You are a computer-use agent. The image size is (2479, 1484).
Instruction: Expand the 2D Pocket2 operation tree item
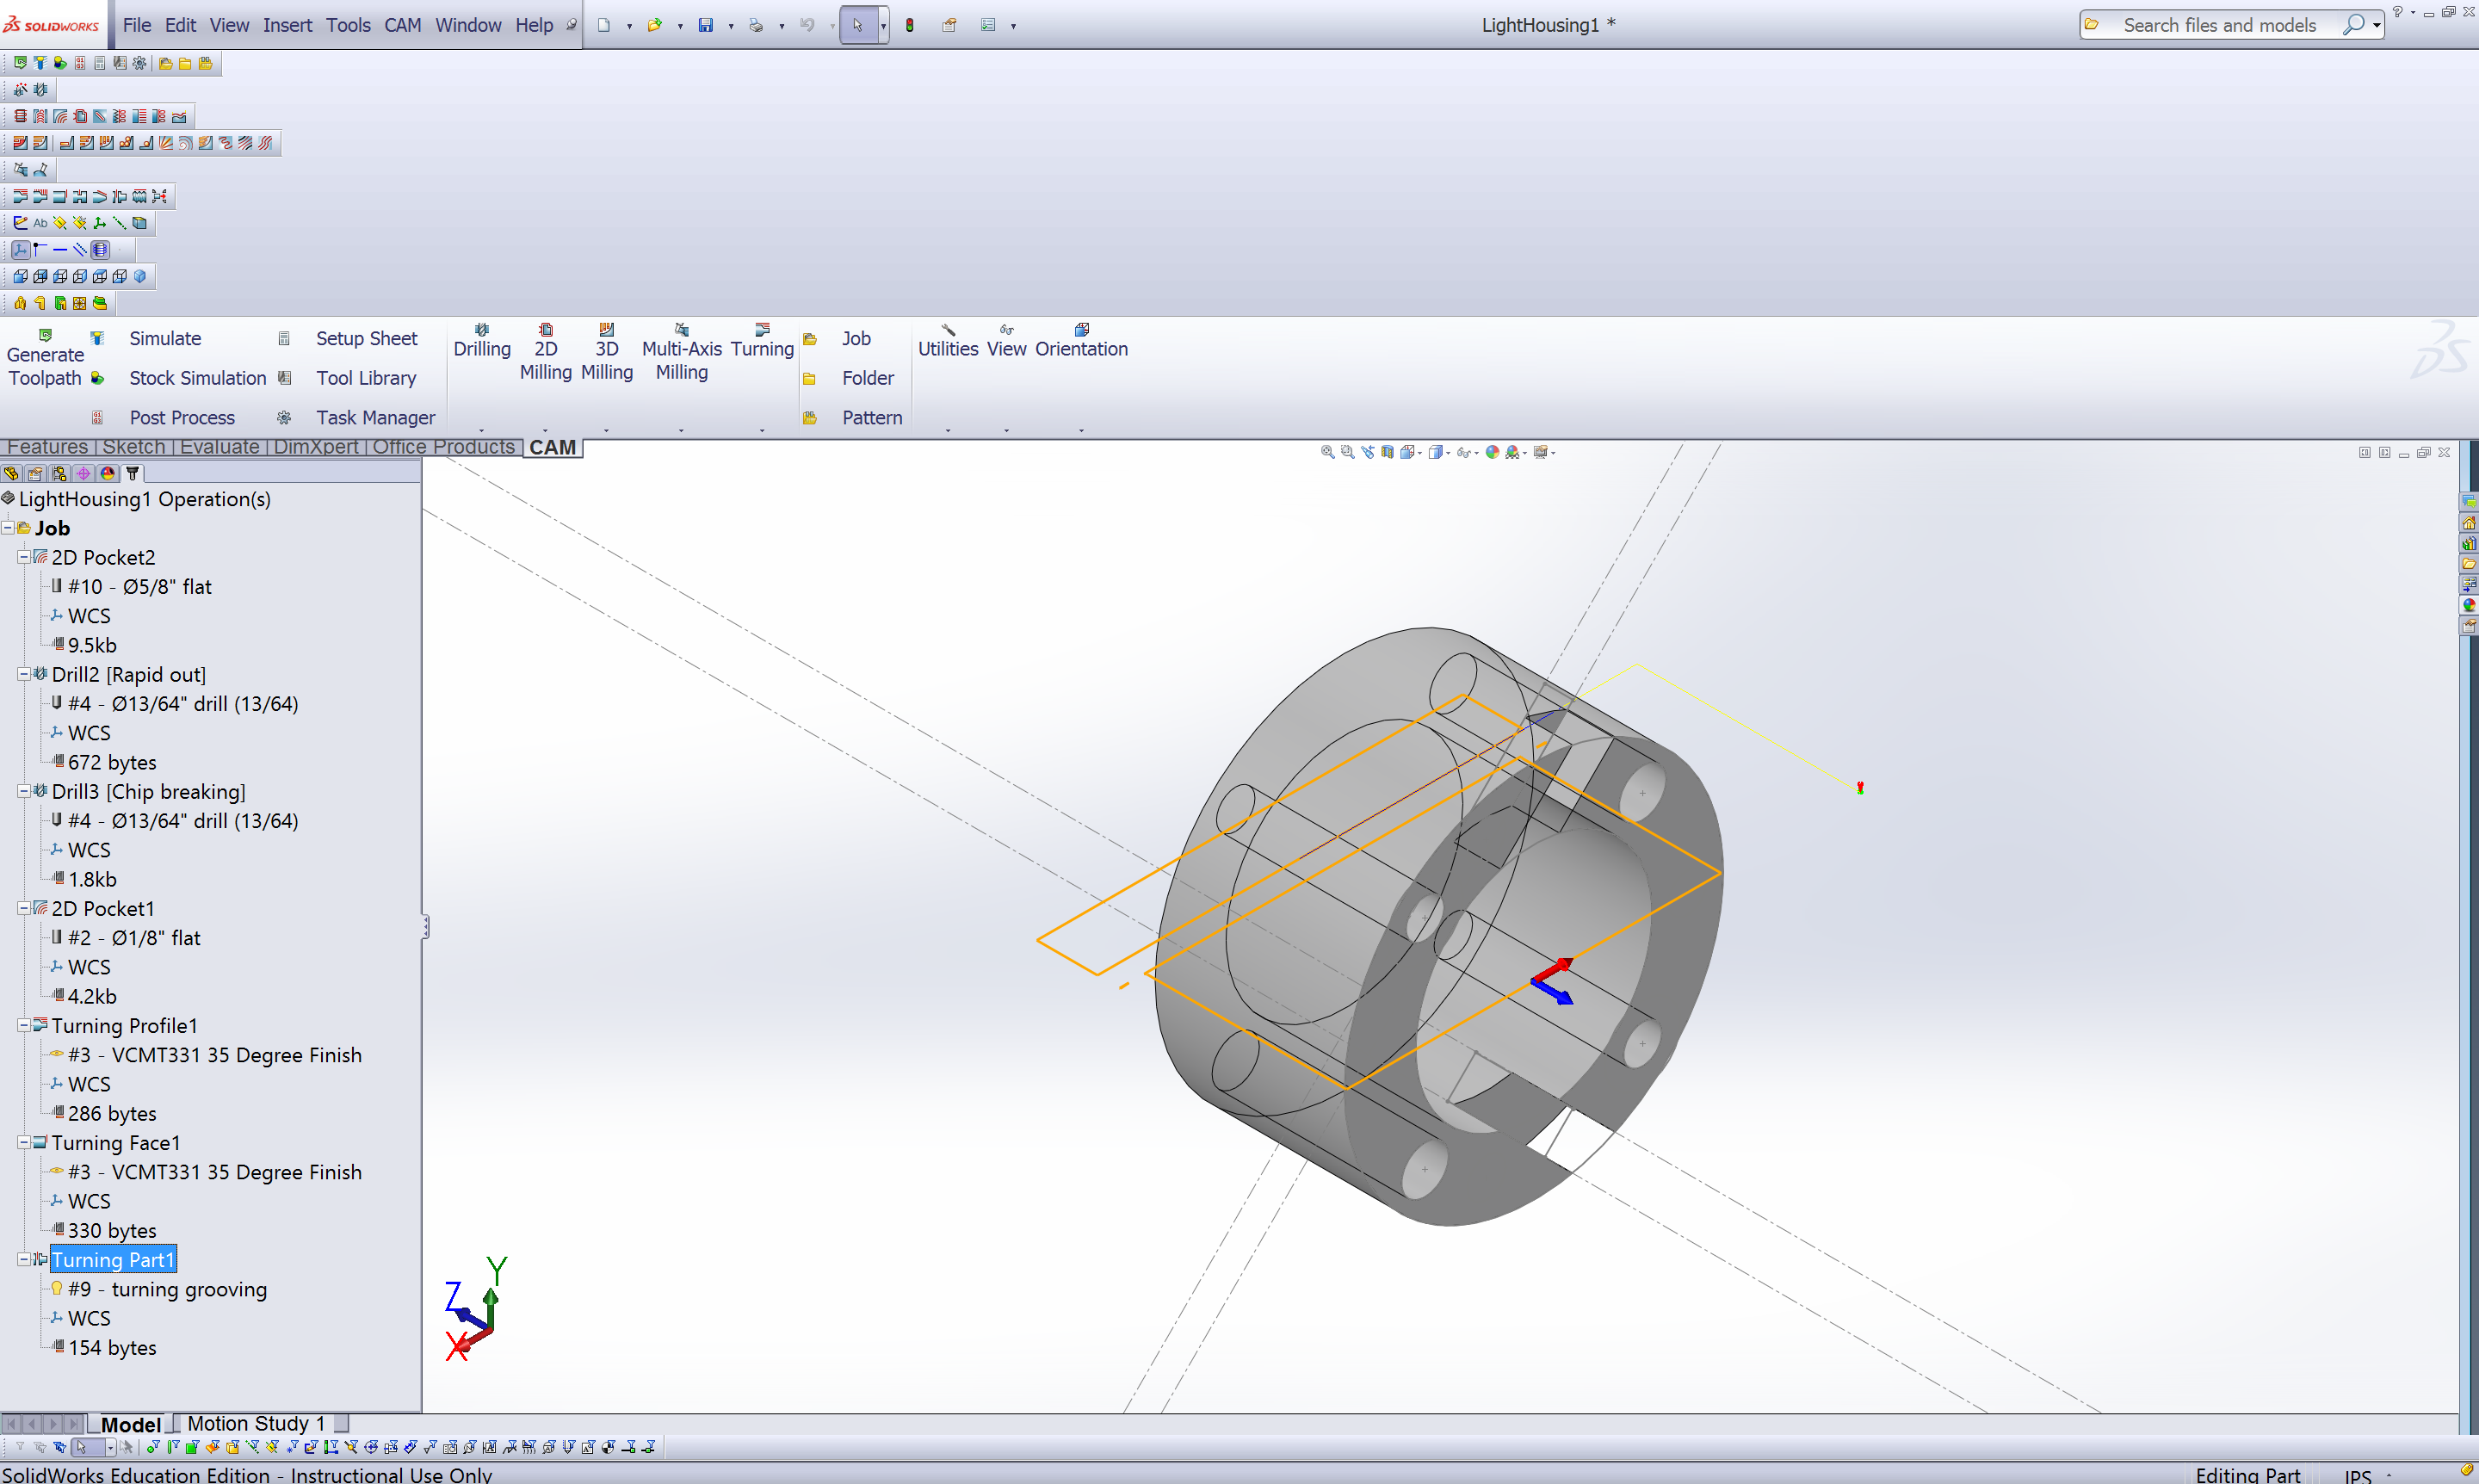pyautogui.click(x=25, y=556)
